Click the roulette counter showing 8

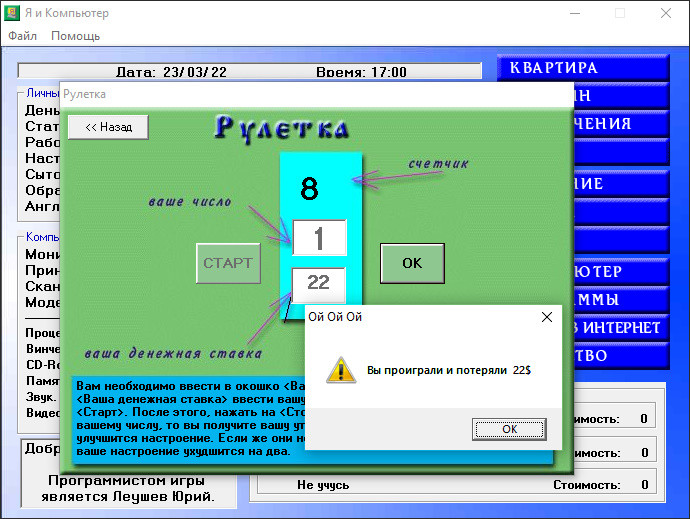coord(309,188)
